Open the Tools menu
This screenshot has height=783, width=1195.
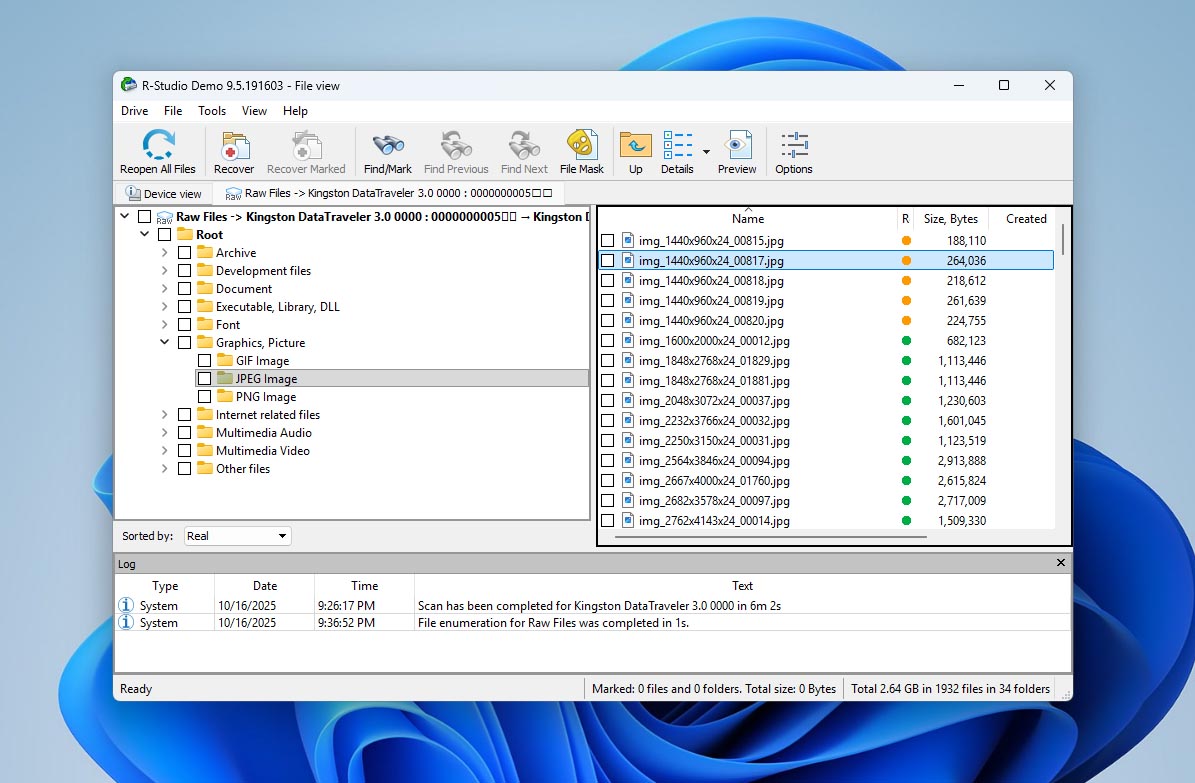[212, 111]
